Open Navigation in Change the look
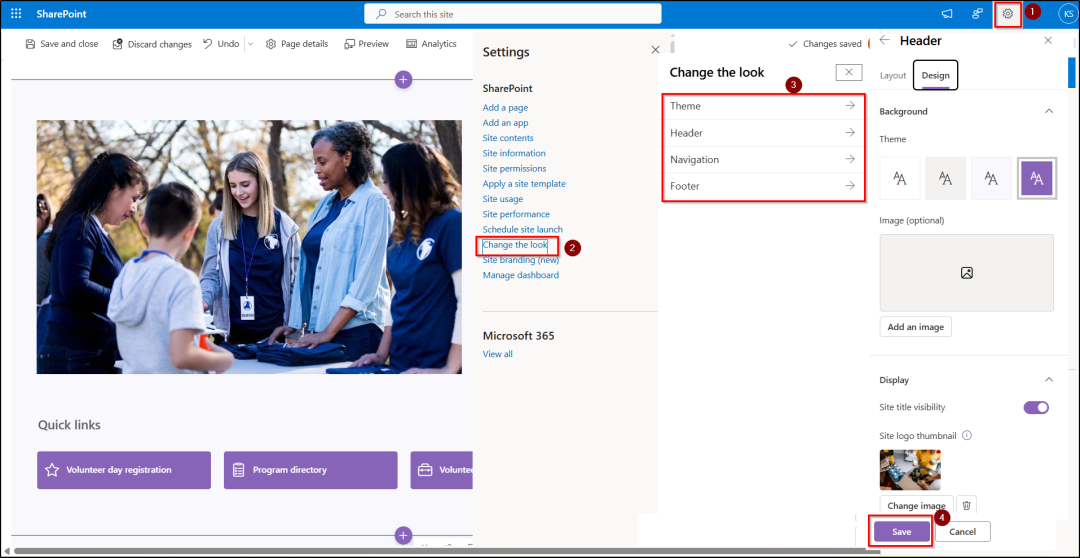1080x558 pixels. click(x=763, y=159)
